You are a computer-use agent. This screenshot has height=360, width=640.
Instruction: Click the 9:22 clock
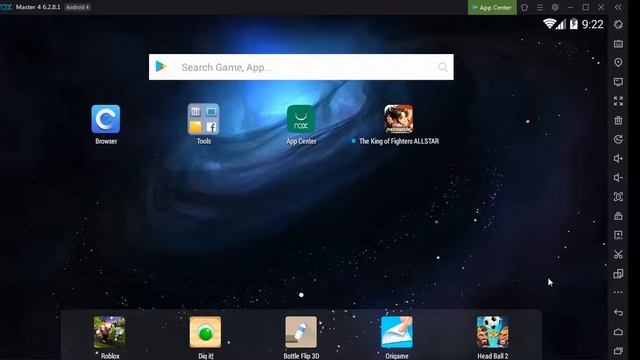(592, 24)
